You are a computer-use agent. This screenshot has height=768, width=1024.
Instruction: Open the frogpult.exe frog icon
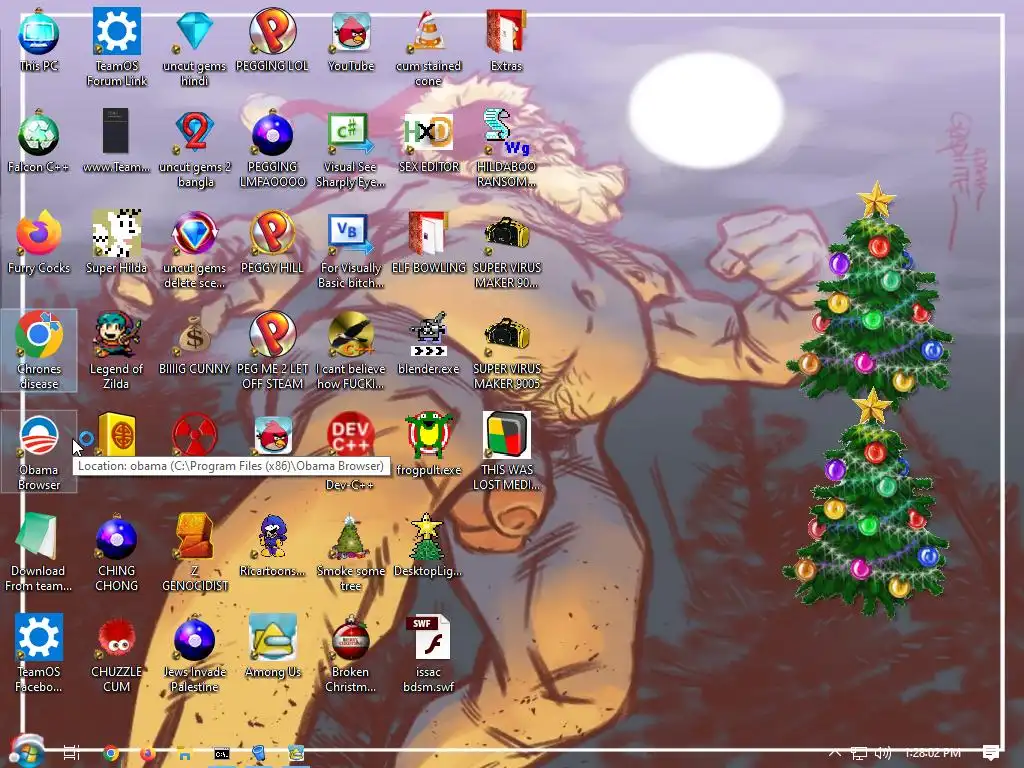click(x=428, y=444)
